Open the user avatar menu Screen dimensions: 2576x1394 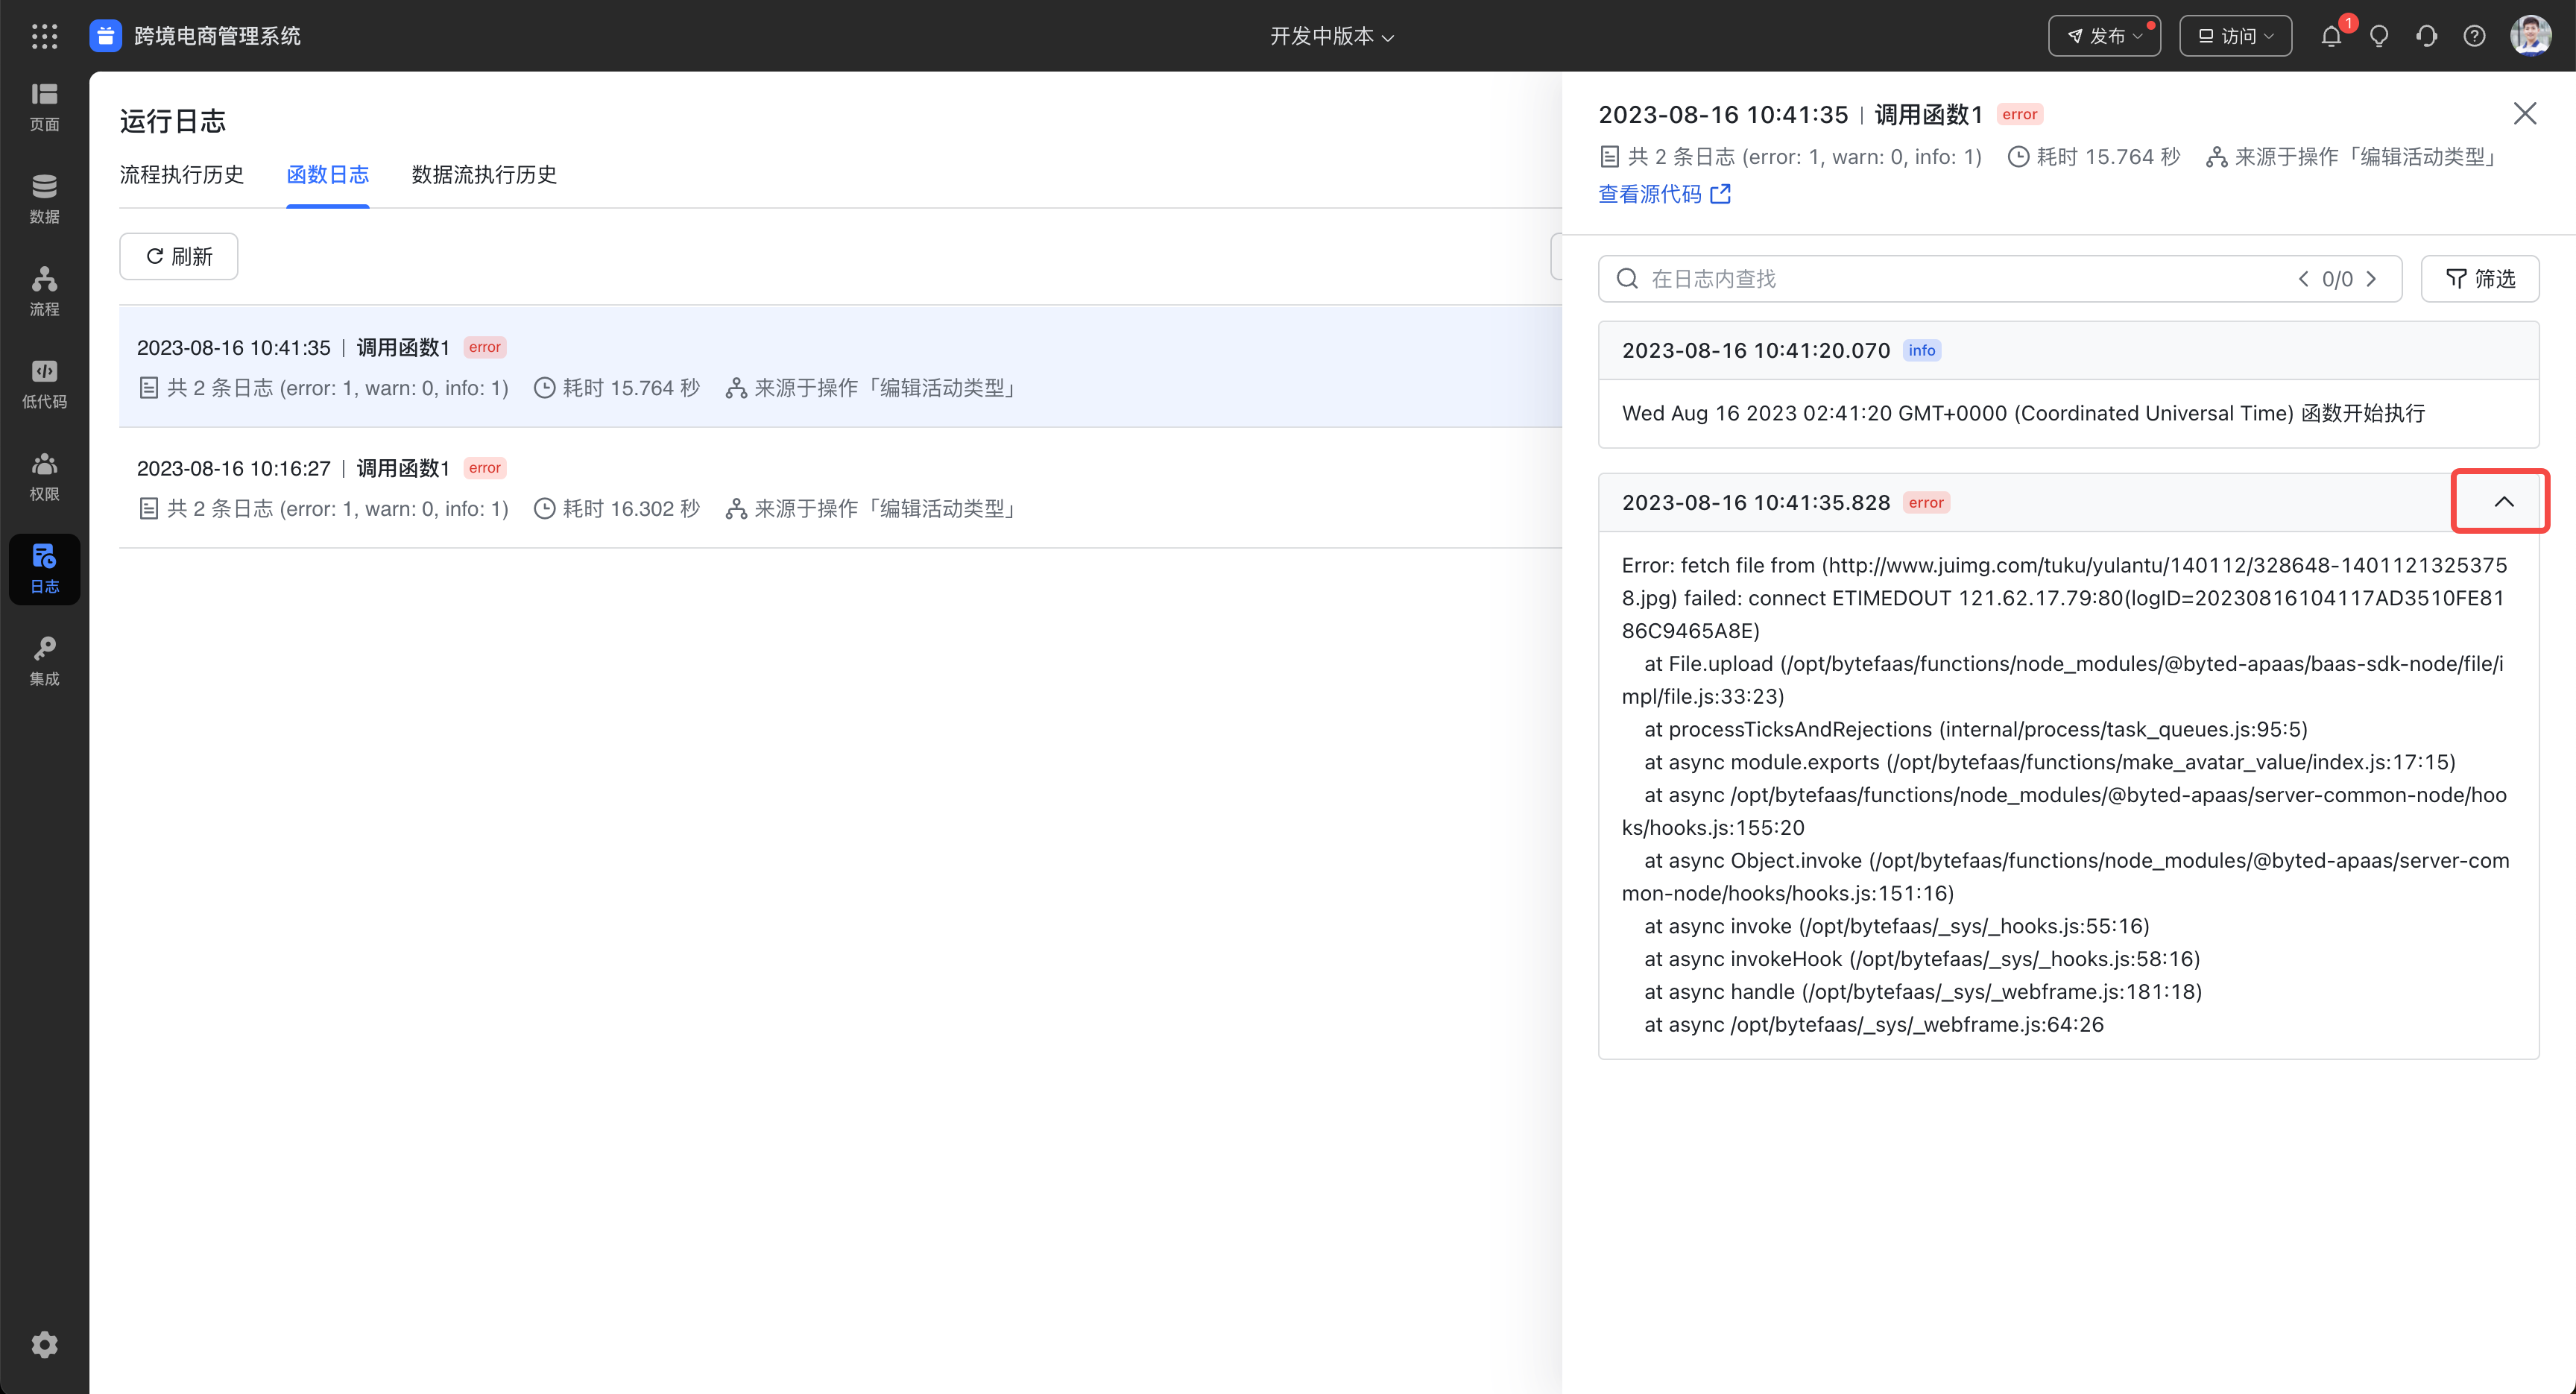2530,36
